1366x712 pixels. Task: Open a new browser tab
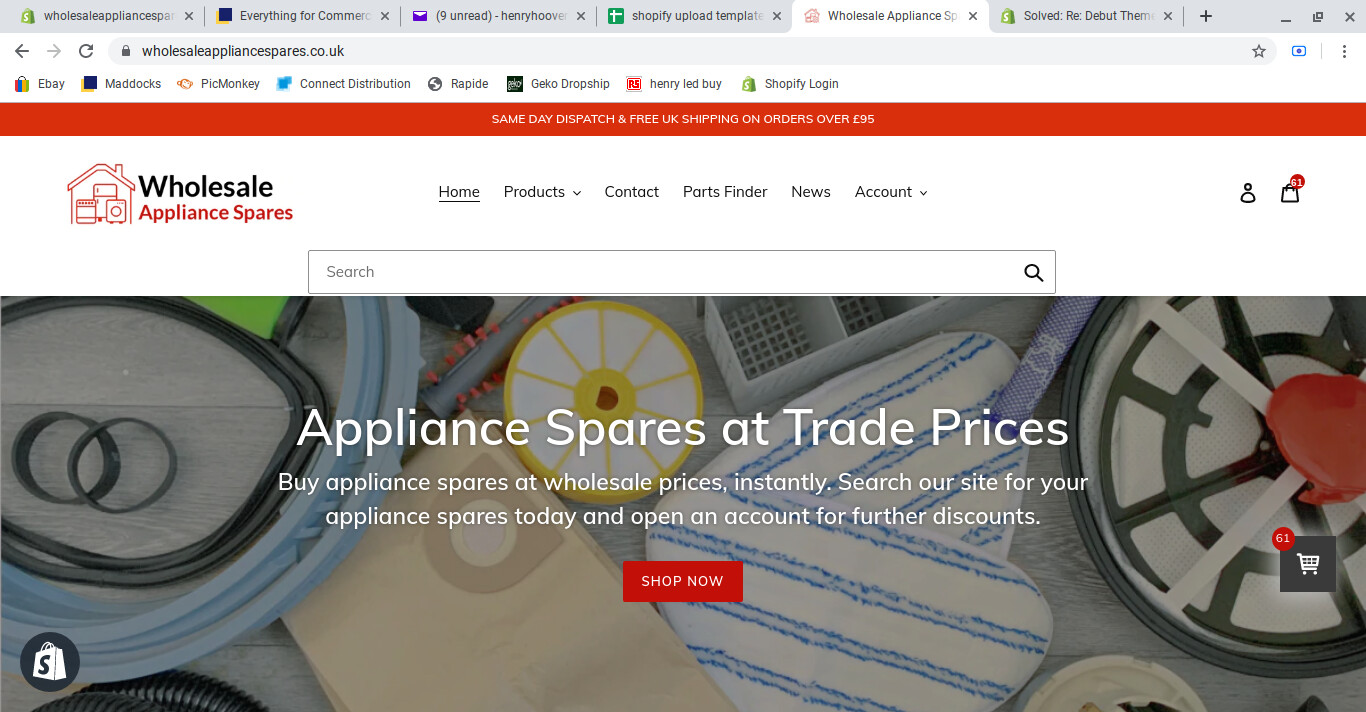click(1206, 16)
